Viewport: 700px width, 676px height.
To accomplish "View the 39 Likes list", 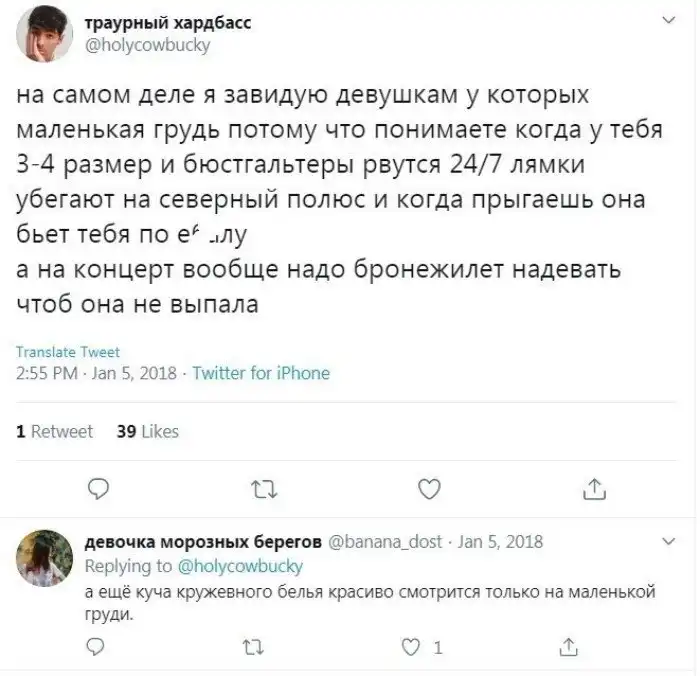I will tap(148, 431).
